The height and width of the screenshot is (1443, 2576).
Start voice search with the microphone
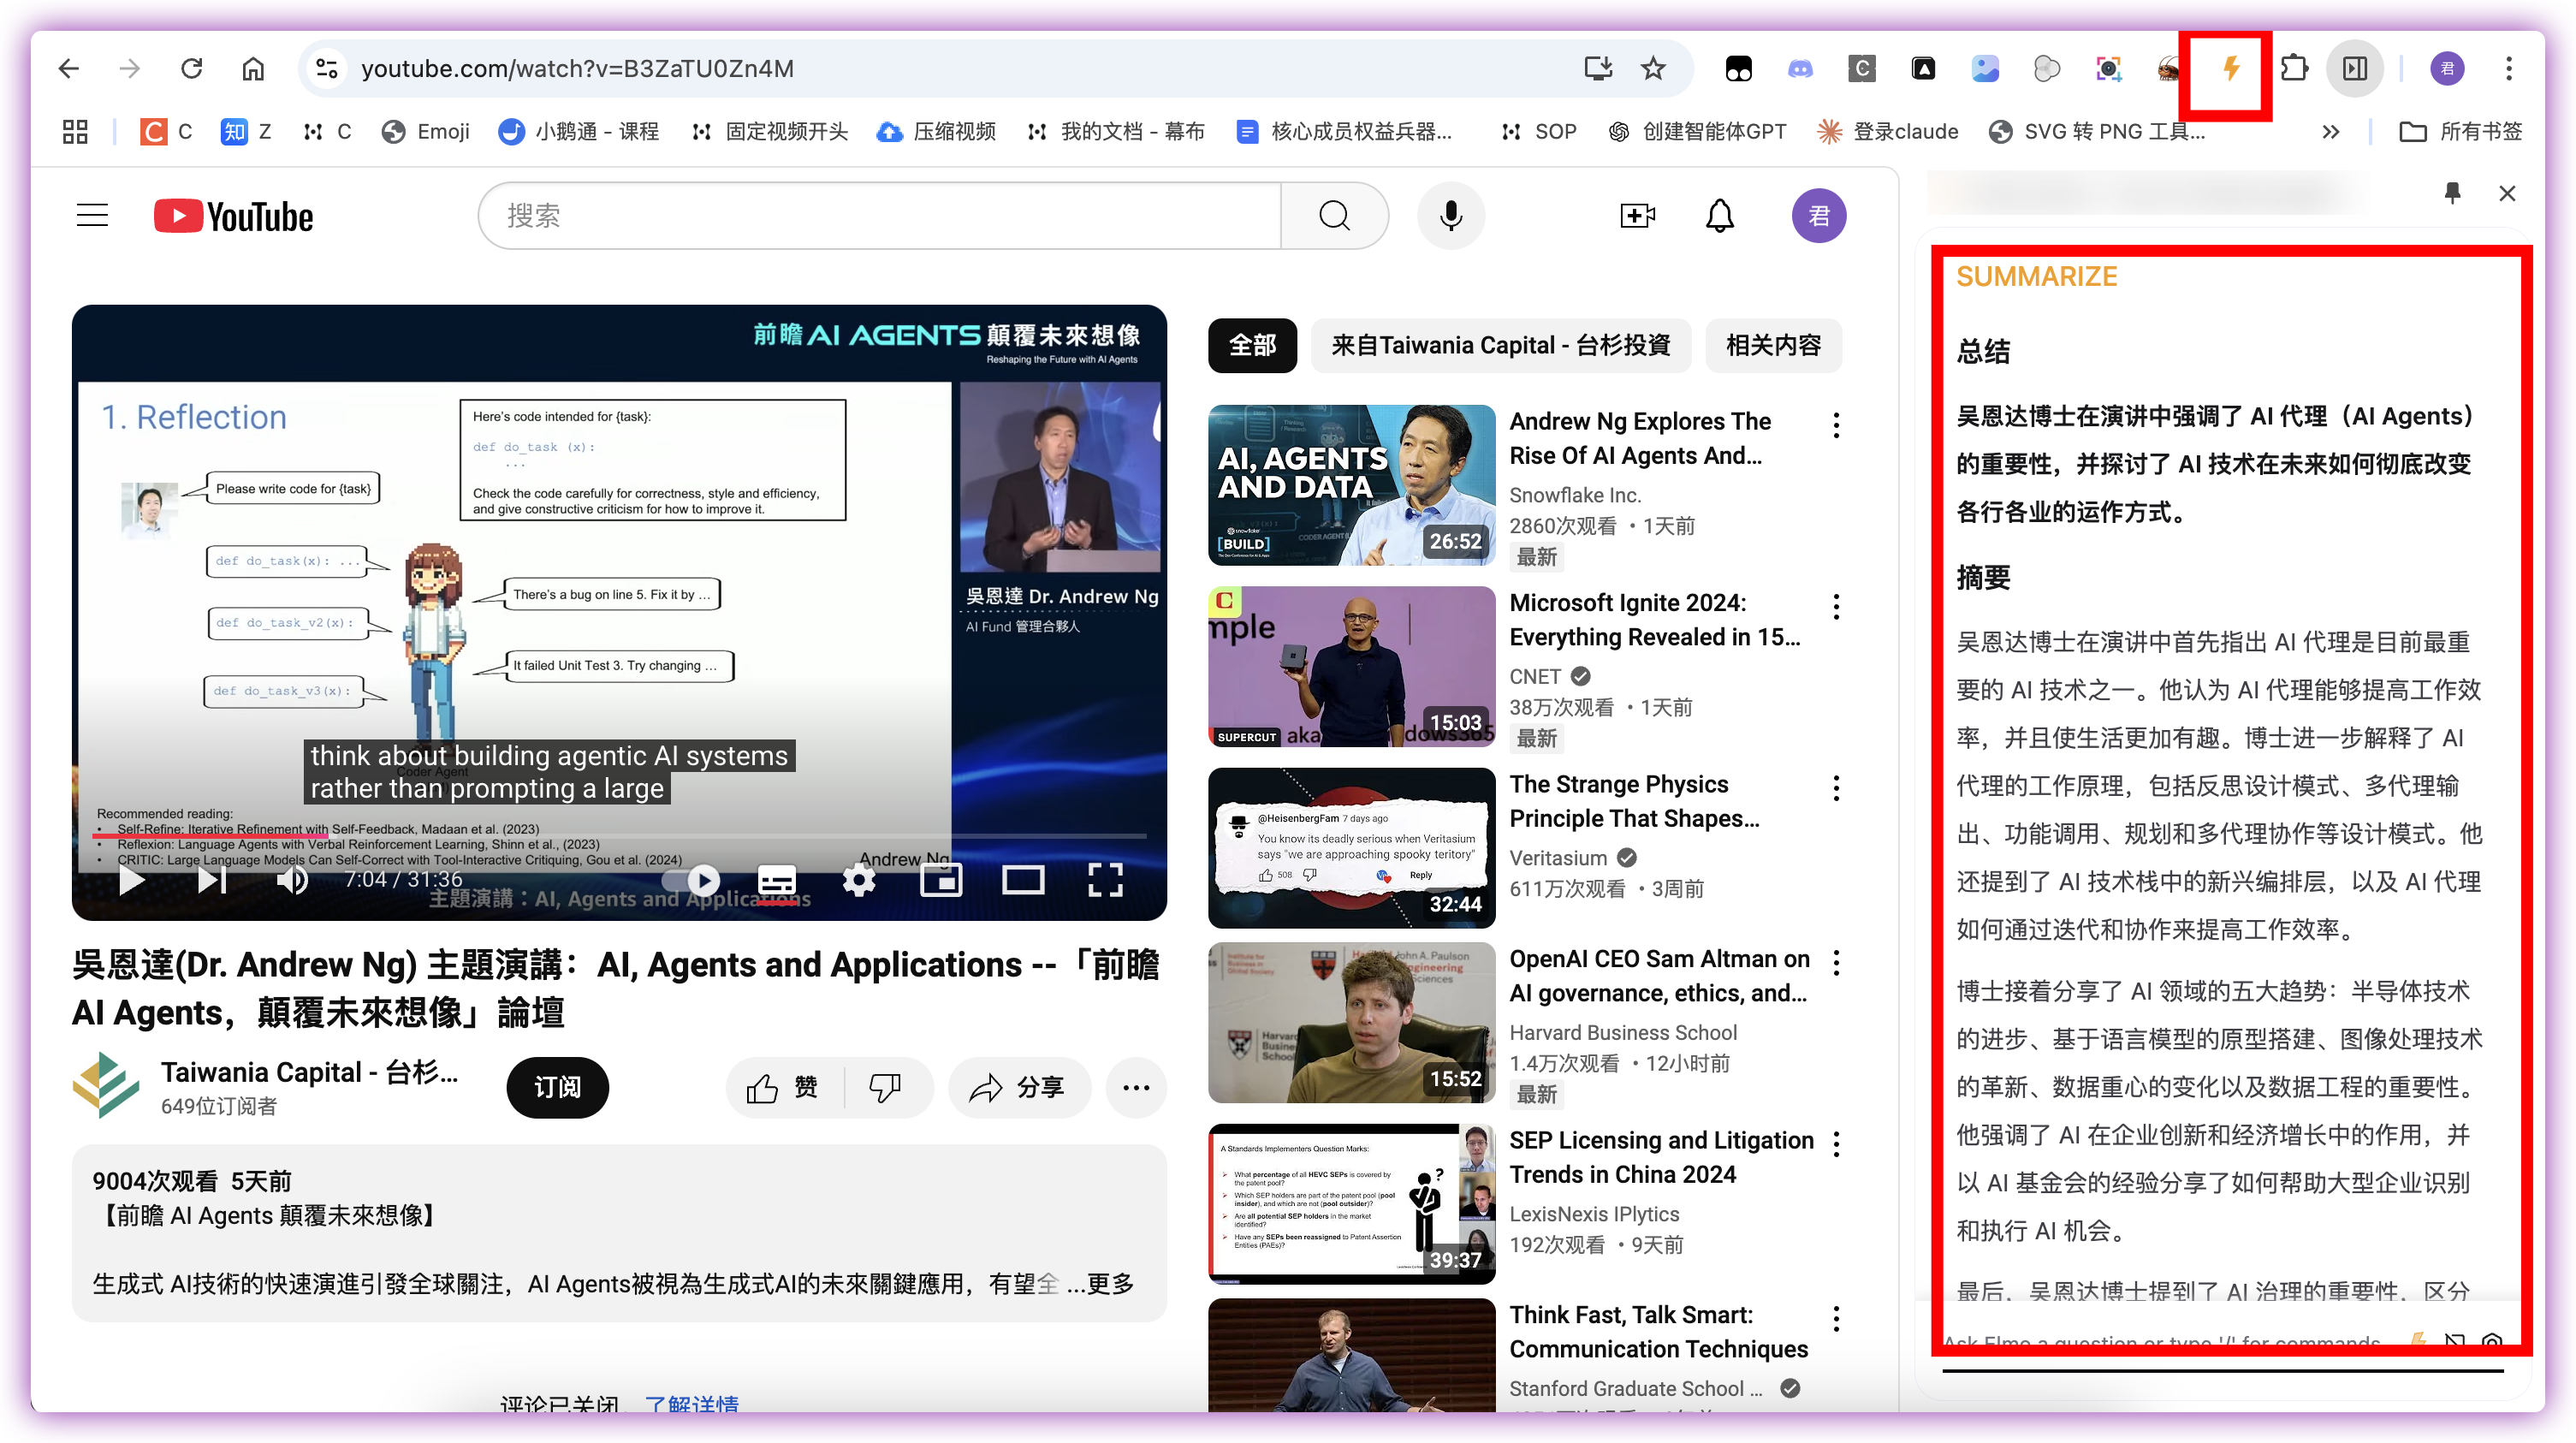click(x=1450, y=215)
